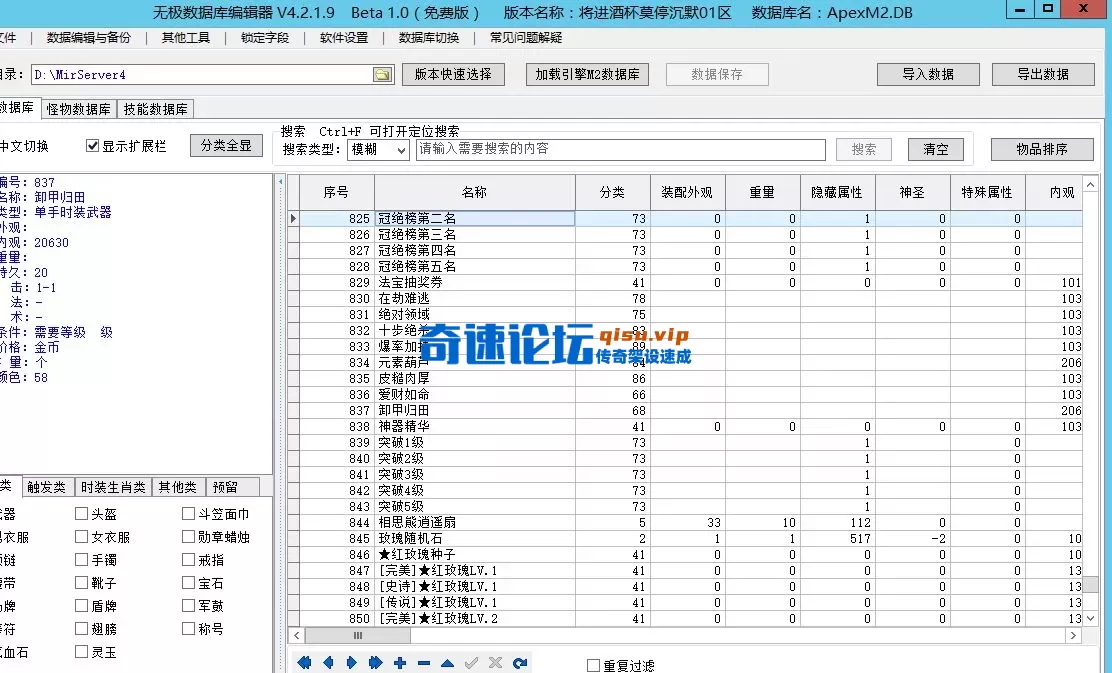1112x673 pixels.
Task: Jump to the first record arrow icon
Action: point(305,662)
